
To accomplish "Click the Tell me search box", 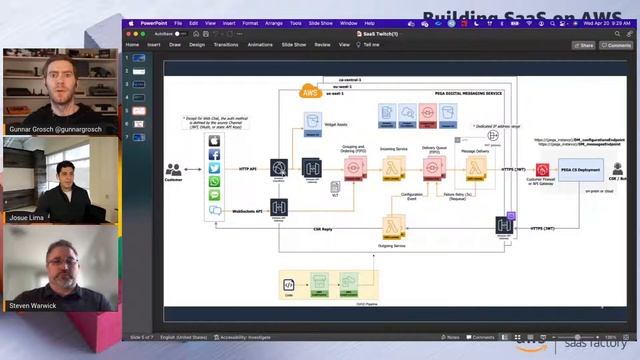I will point(368,44).
